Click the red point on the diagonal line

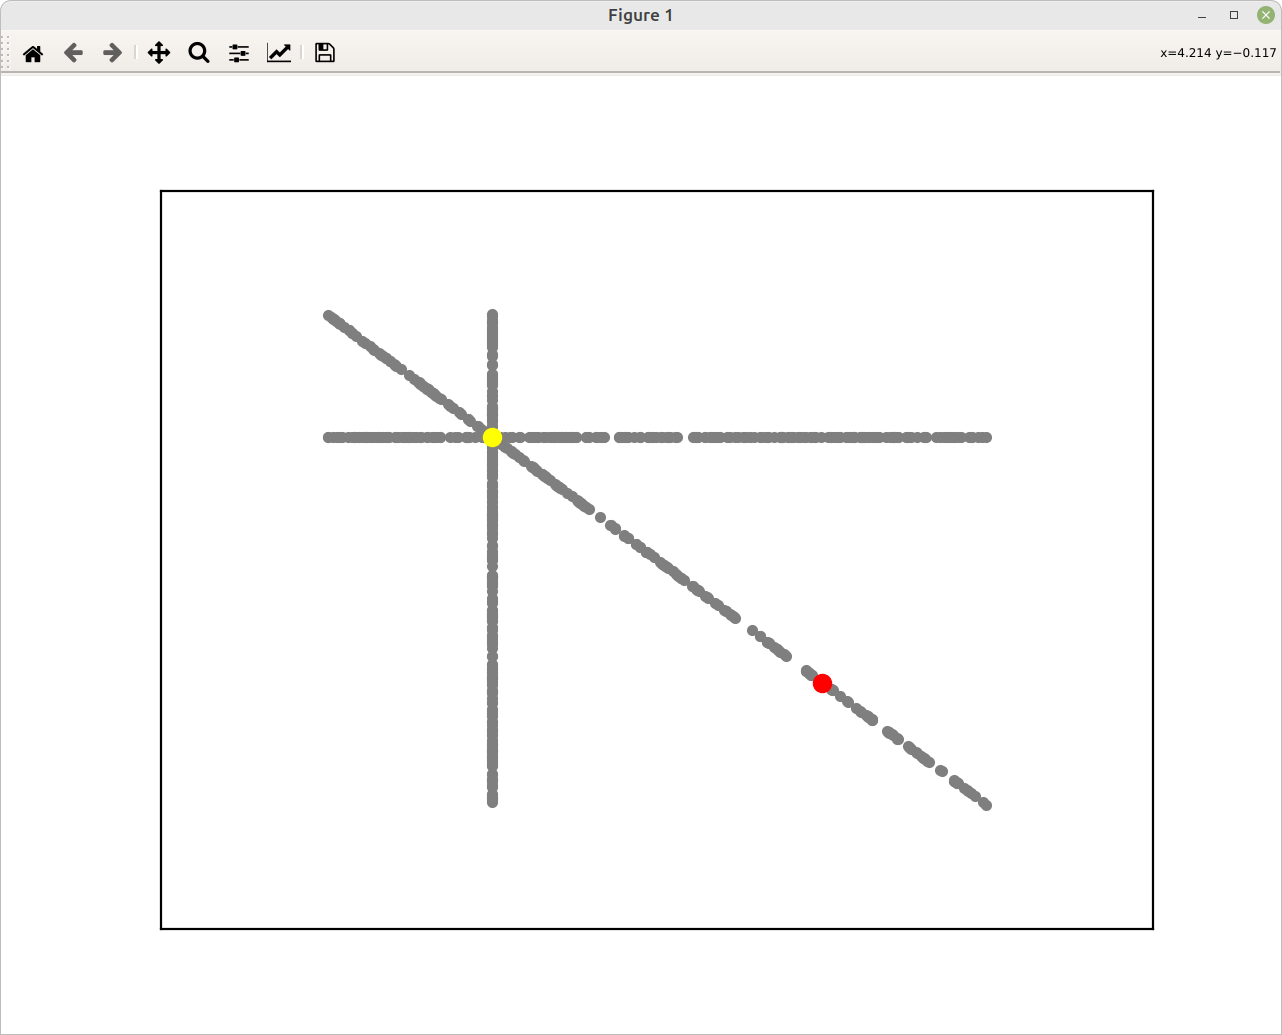click(x=822, y=683)
